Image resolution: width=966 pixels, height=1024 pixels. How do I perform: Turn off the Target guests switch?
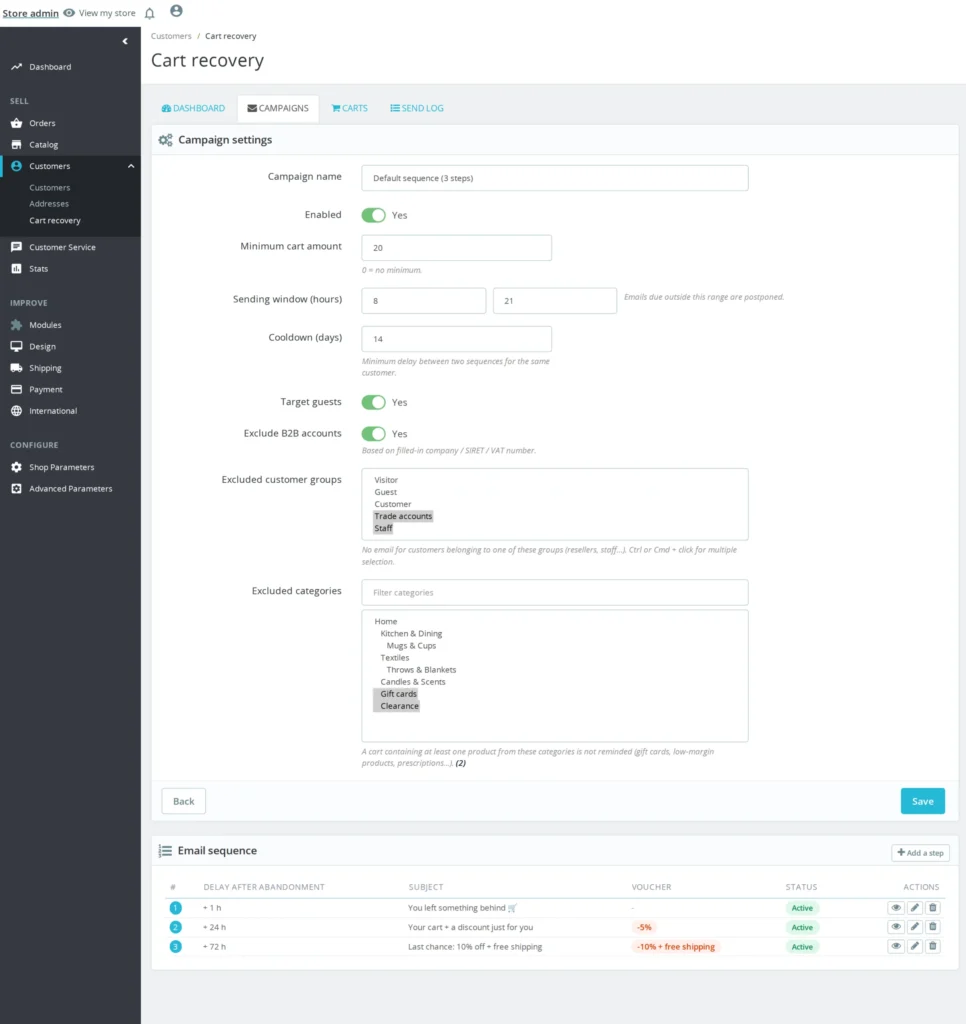click(x=374, y=402)
